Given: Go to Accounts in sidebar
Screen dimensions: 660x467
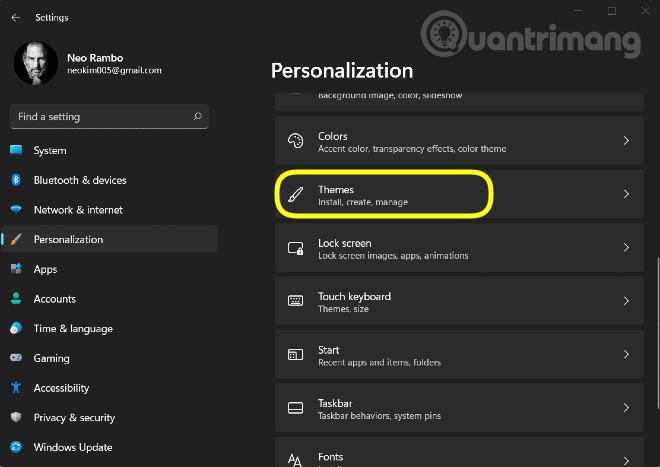Looking at the screenshot, I should 54,299.
